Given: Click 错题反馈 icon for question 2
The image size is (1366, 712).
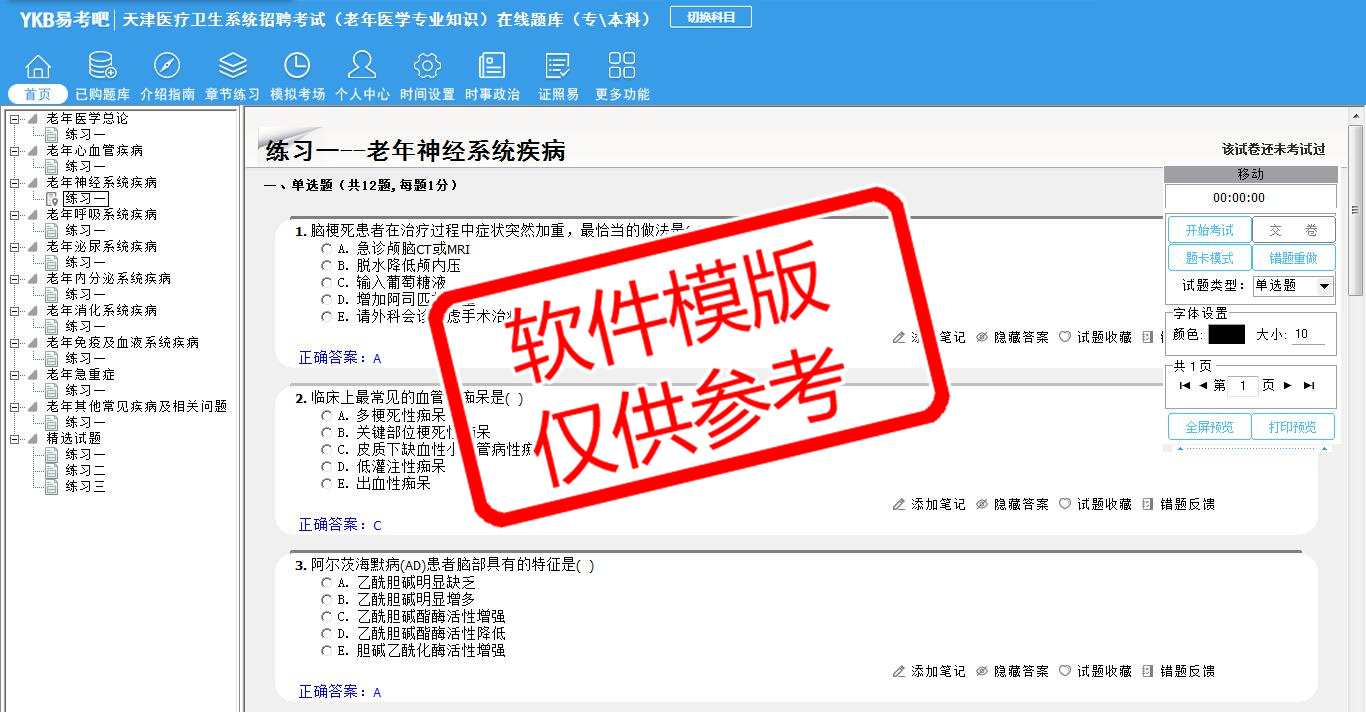Looking at the screenshot, I should 1147,504.
